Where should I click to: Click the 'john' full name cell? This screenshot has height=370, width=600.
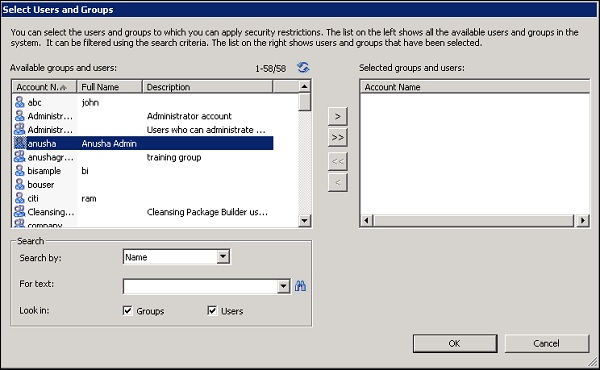[90, 103]
